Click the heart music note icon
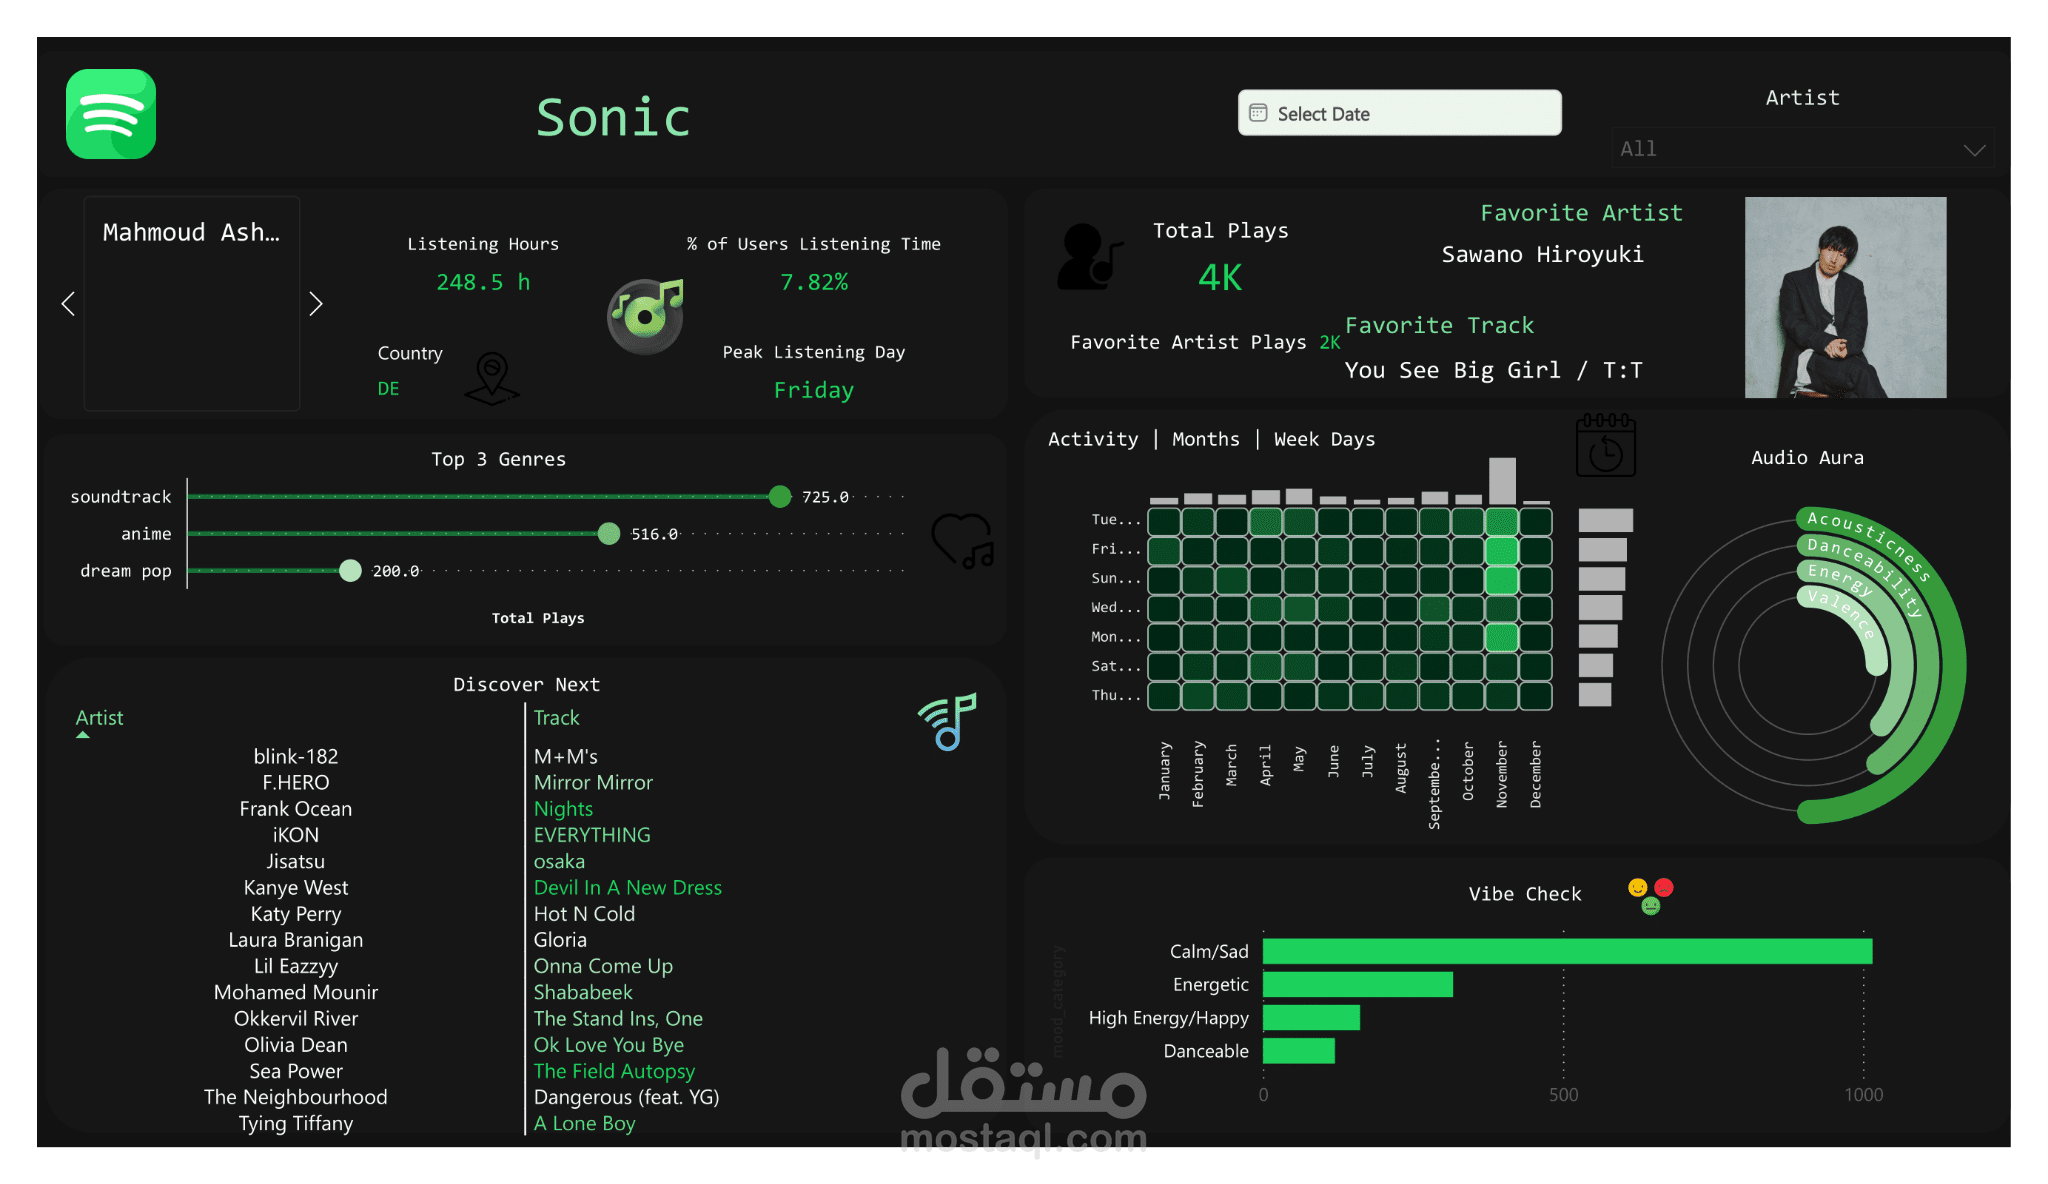This screenshot has width=2048, height=1184. pos(962,541)
